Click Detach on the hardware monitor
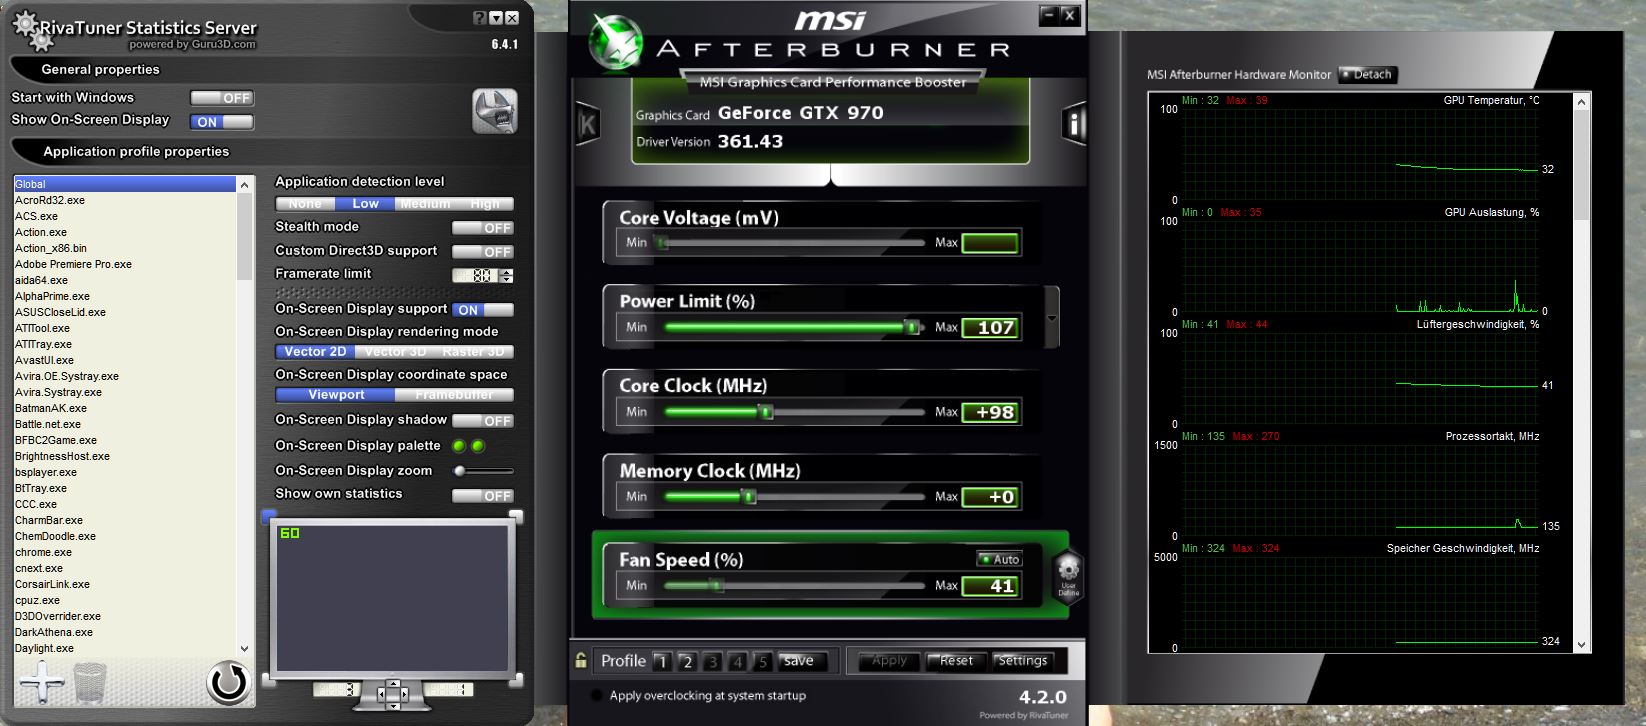The height and width of the screenshot is (726, 1646). [1367, 75]
